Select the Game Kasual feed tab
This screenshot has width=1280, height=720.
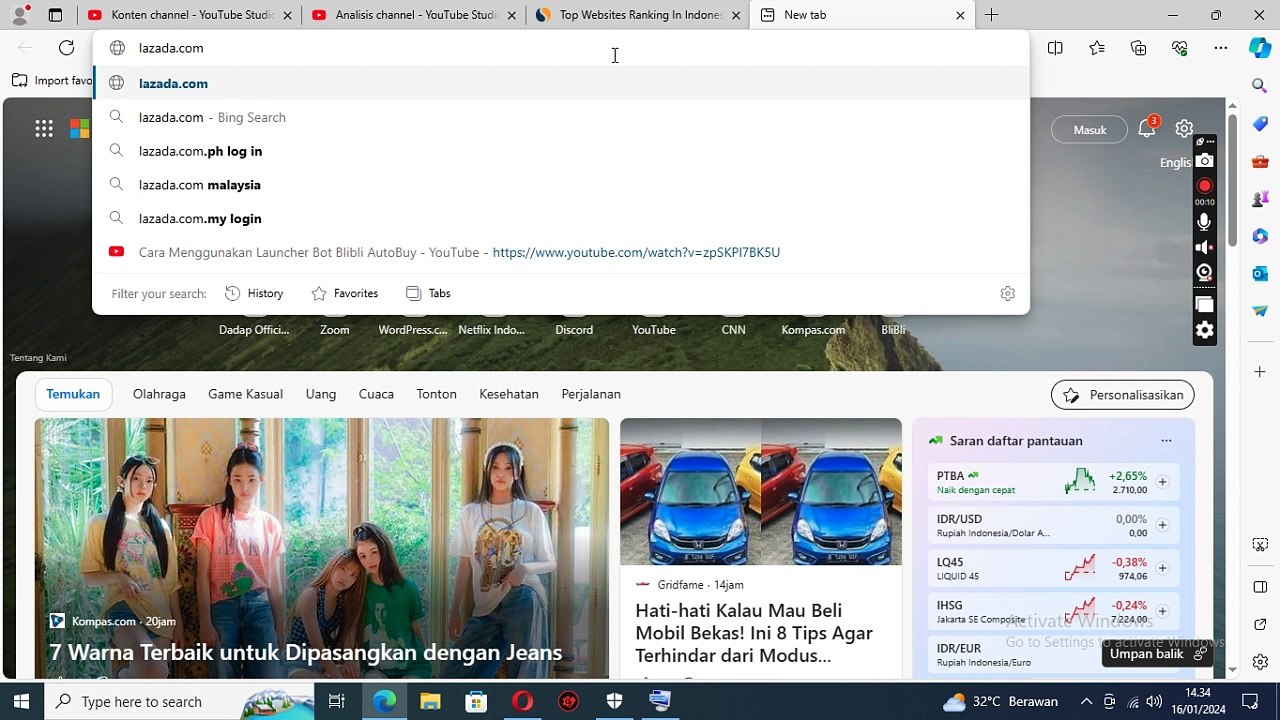coord(245,394)
